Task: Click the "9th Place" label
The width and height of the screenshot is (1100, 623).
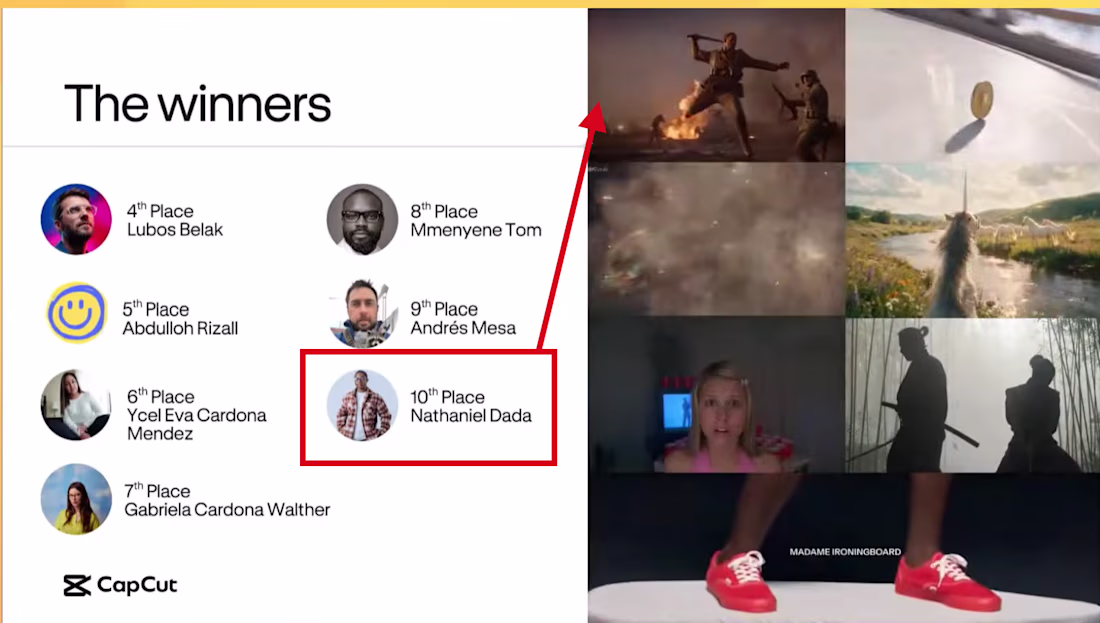Action: pos(444,309)
